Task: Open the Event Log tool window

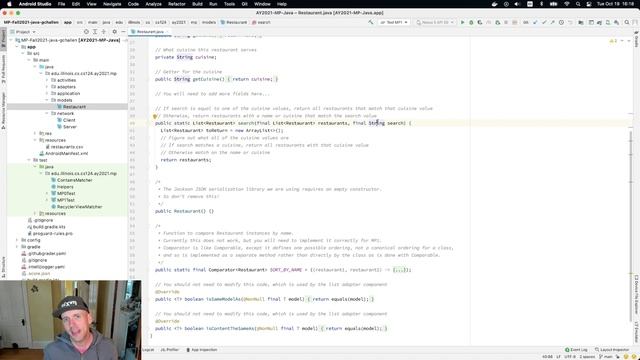Action: click(x=576, y=350)
